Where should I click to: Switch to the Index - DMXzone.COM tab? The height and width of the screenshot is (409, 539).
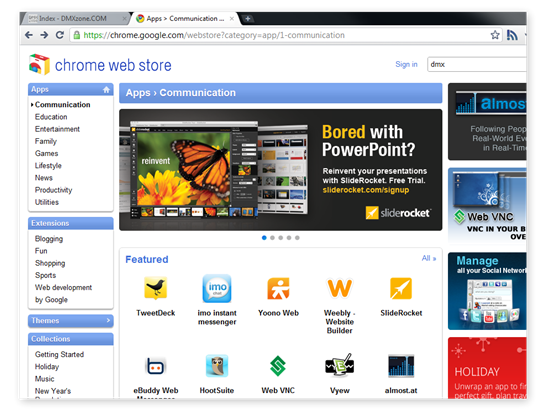point(74,19)
